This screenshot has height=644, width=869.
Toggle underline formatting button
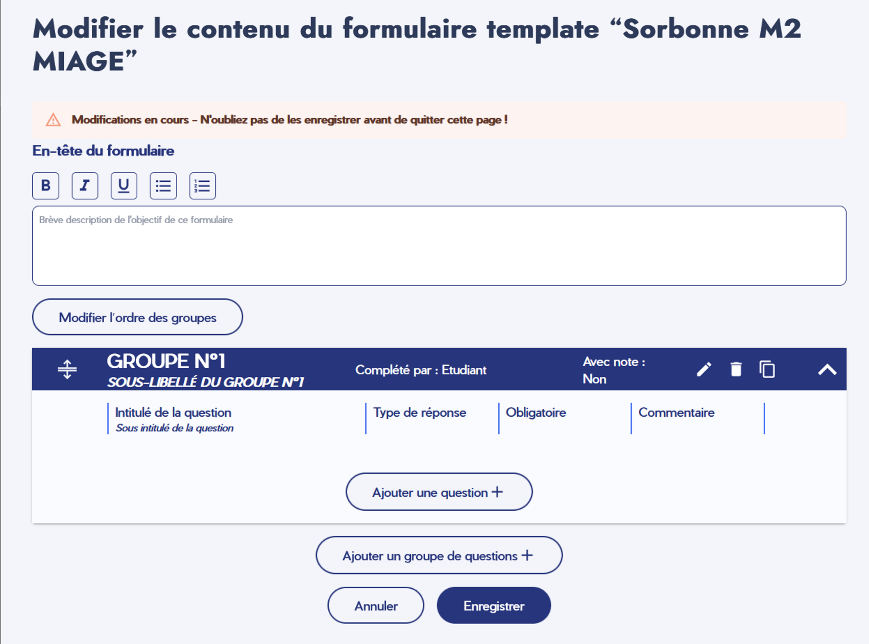(124, 186)
